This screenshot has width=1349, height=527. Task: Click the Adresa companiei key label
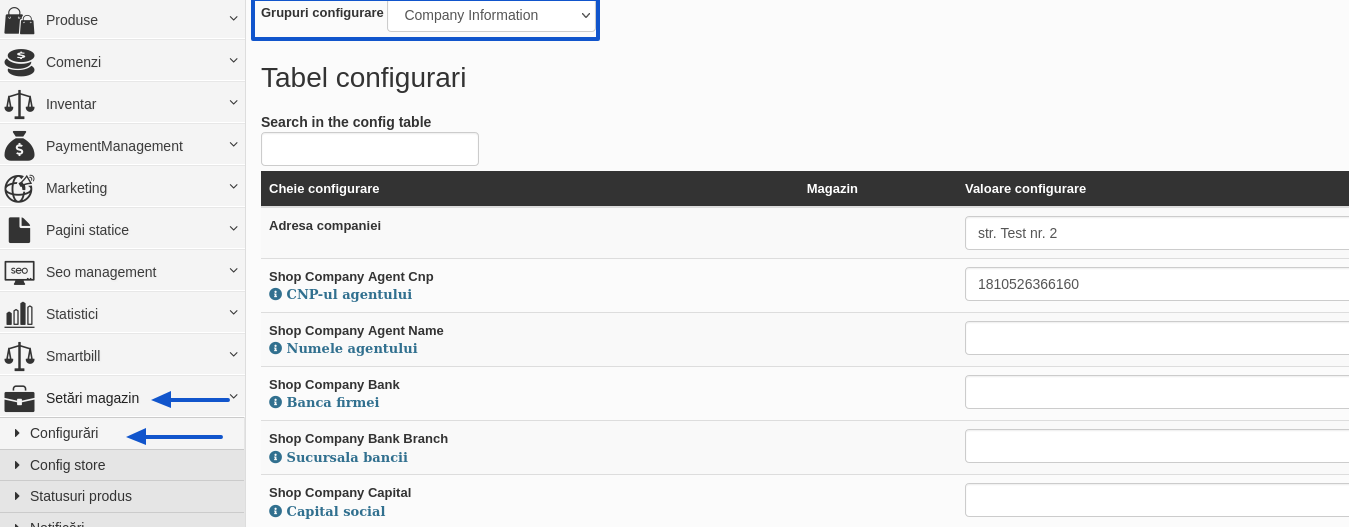(325, 226)
